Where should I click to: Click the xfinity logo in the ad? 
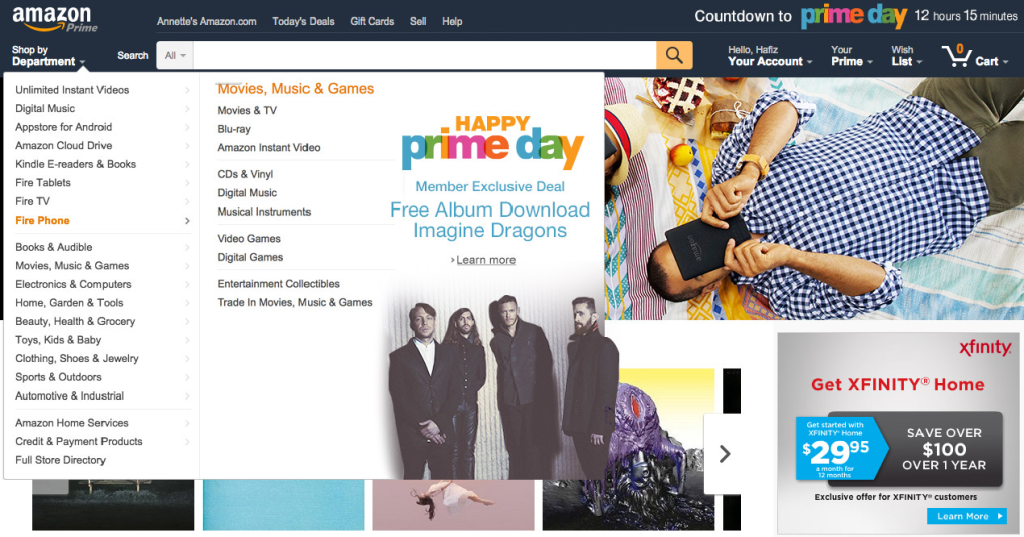(x=985, y=347)
